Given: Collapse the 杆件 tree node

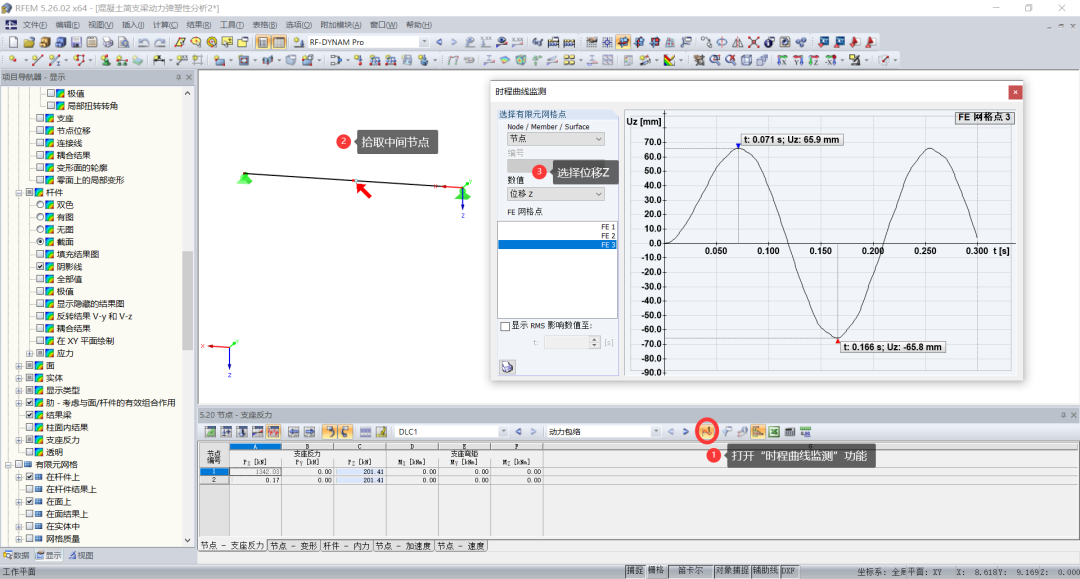Looking at the screenshot, I should (x=19, y=193).
